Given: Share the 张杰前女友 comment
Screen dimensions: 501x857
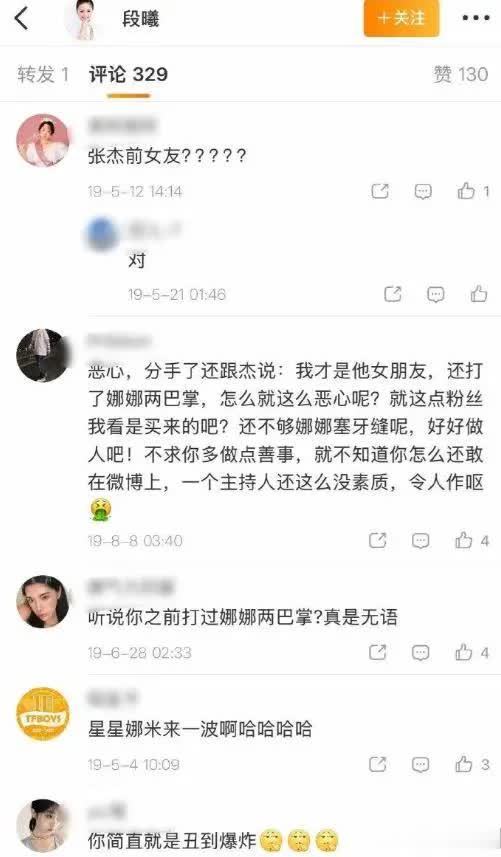Looking at the screenshot, I should click(379, 191).
